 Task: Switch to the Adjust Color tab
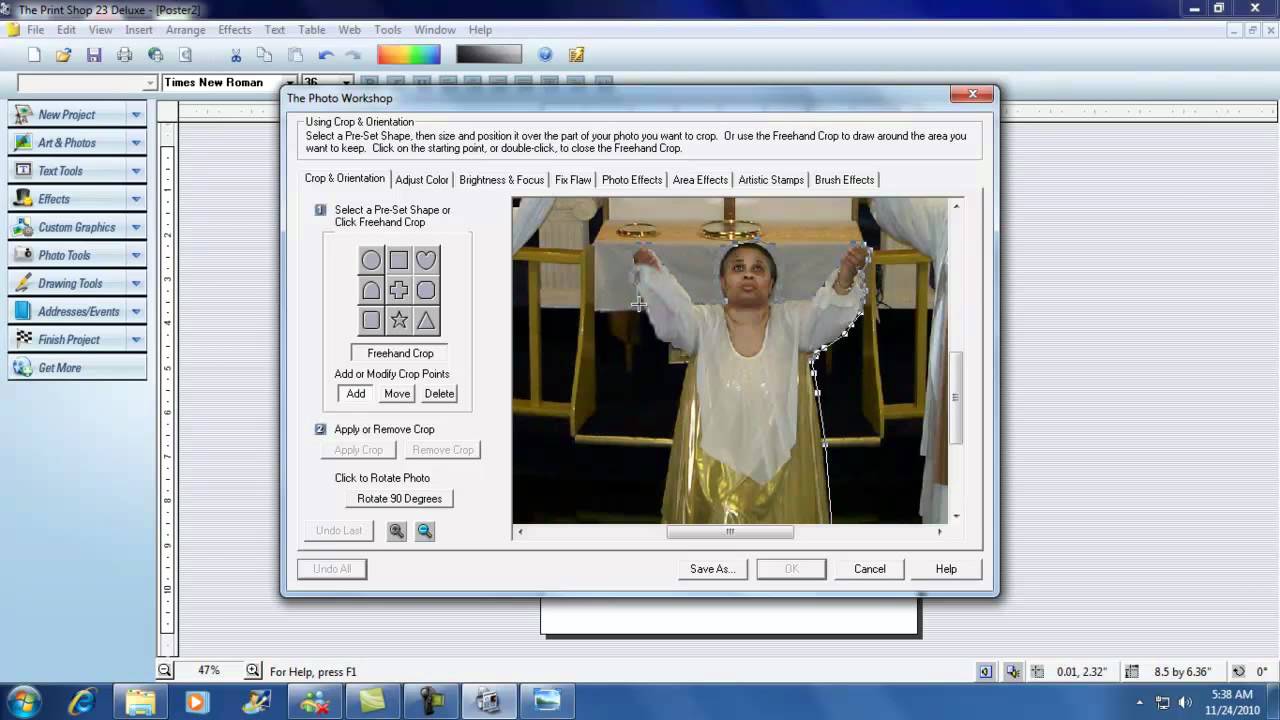(x=422, y=180)
